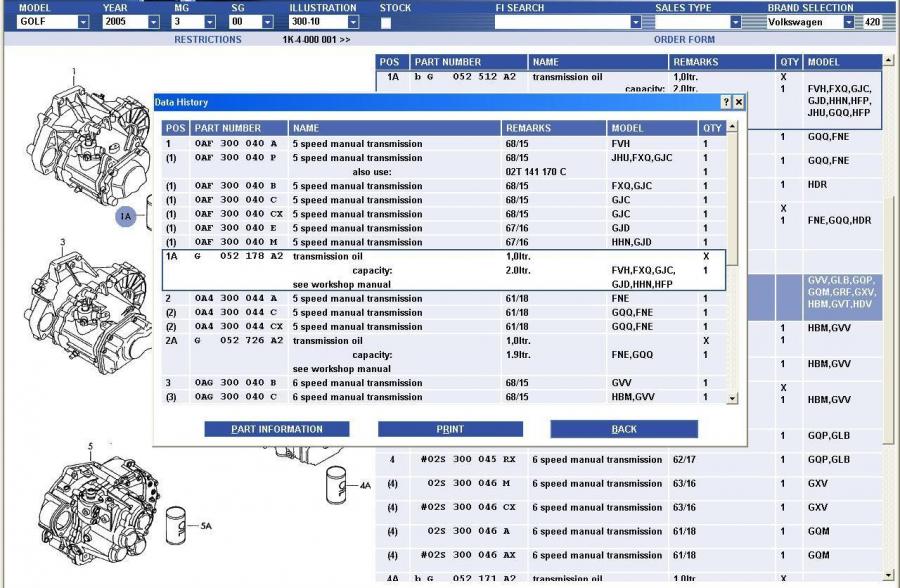The width and height of the screenshot is (900, 588).
Task: Click the 4A oil can in illustration
Action: pyautogui.click(x=335, y=487)
